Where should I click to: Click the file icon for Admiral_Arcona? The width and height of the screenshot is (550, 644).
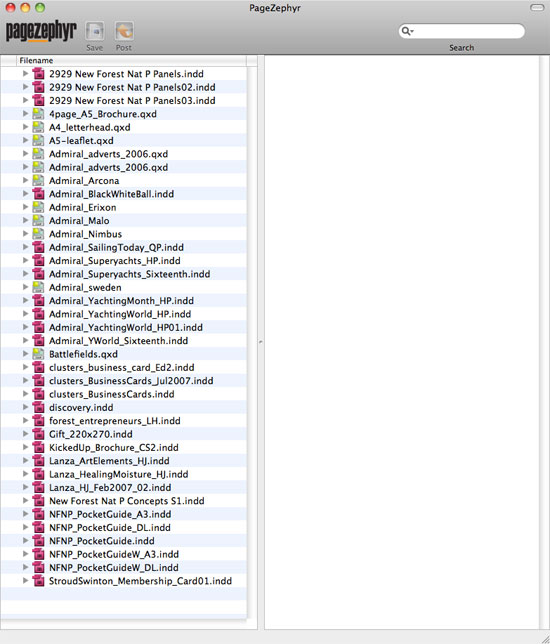pos(38,180)
